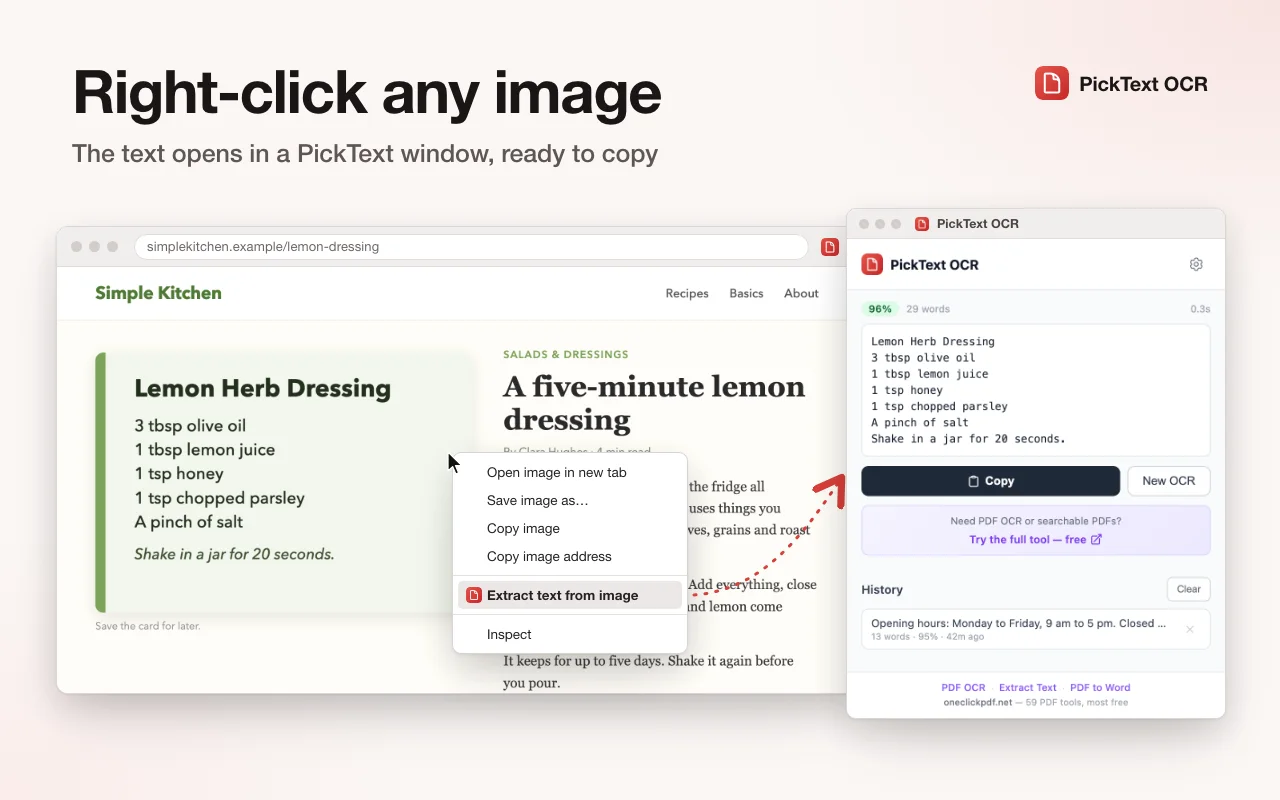Click the 96% confidence badge
This screenshot has height=800, width=1280.
(x=880, y=309)
